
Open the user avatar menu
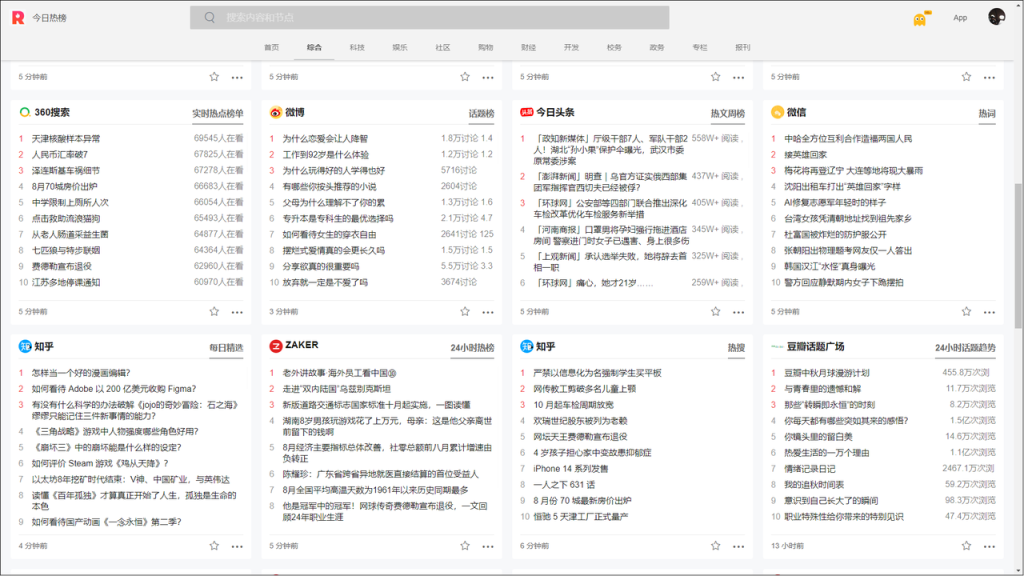[997, 17]
